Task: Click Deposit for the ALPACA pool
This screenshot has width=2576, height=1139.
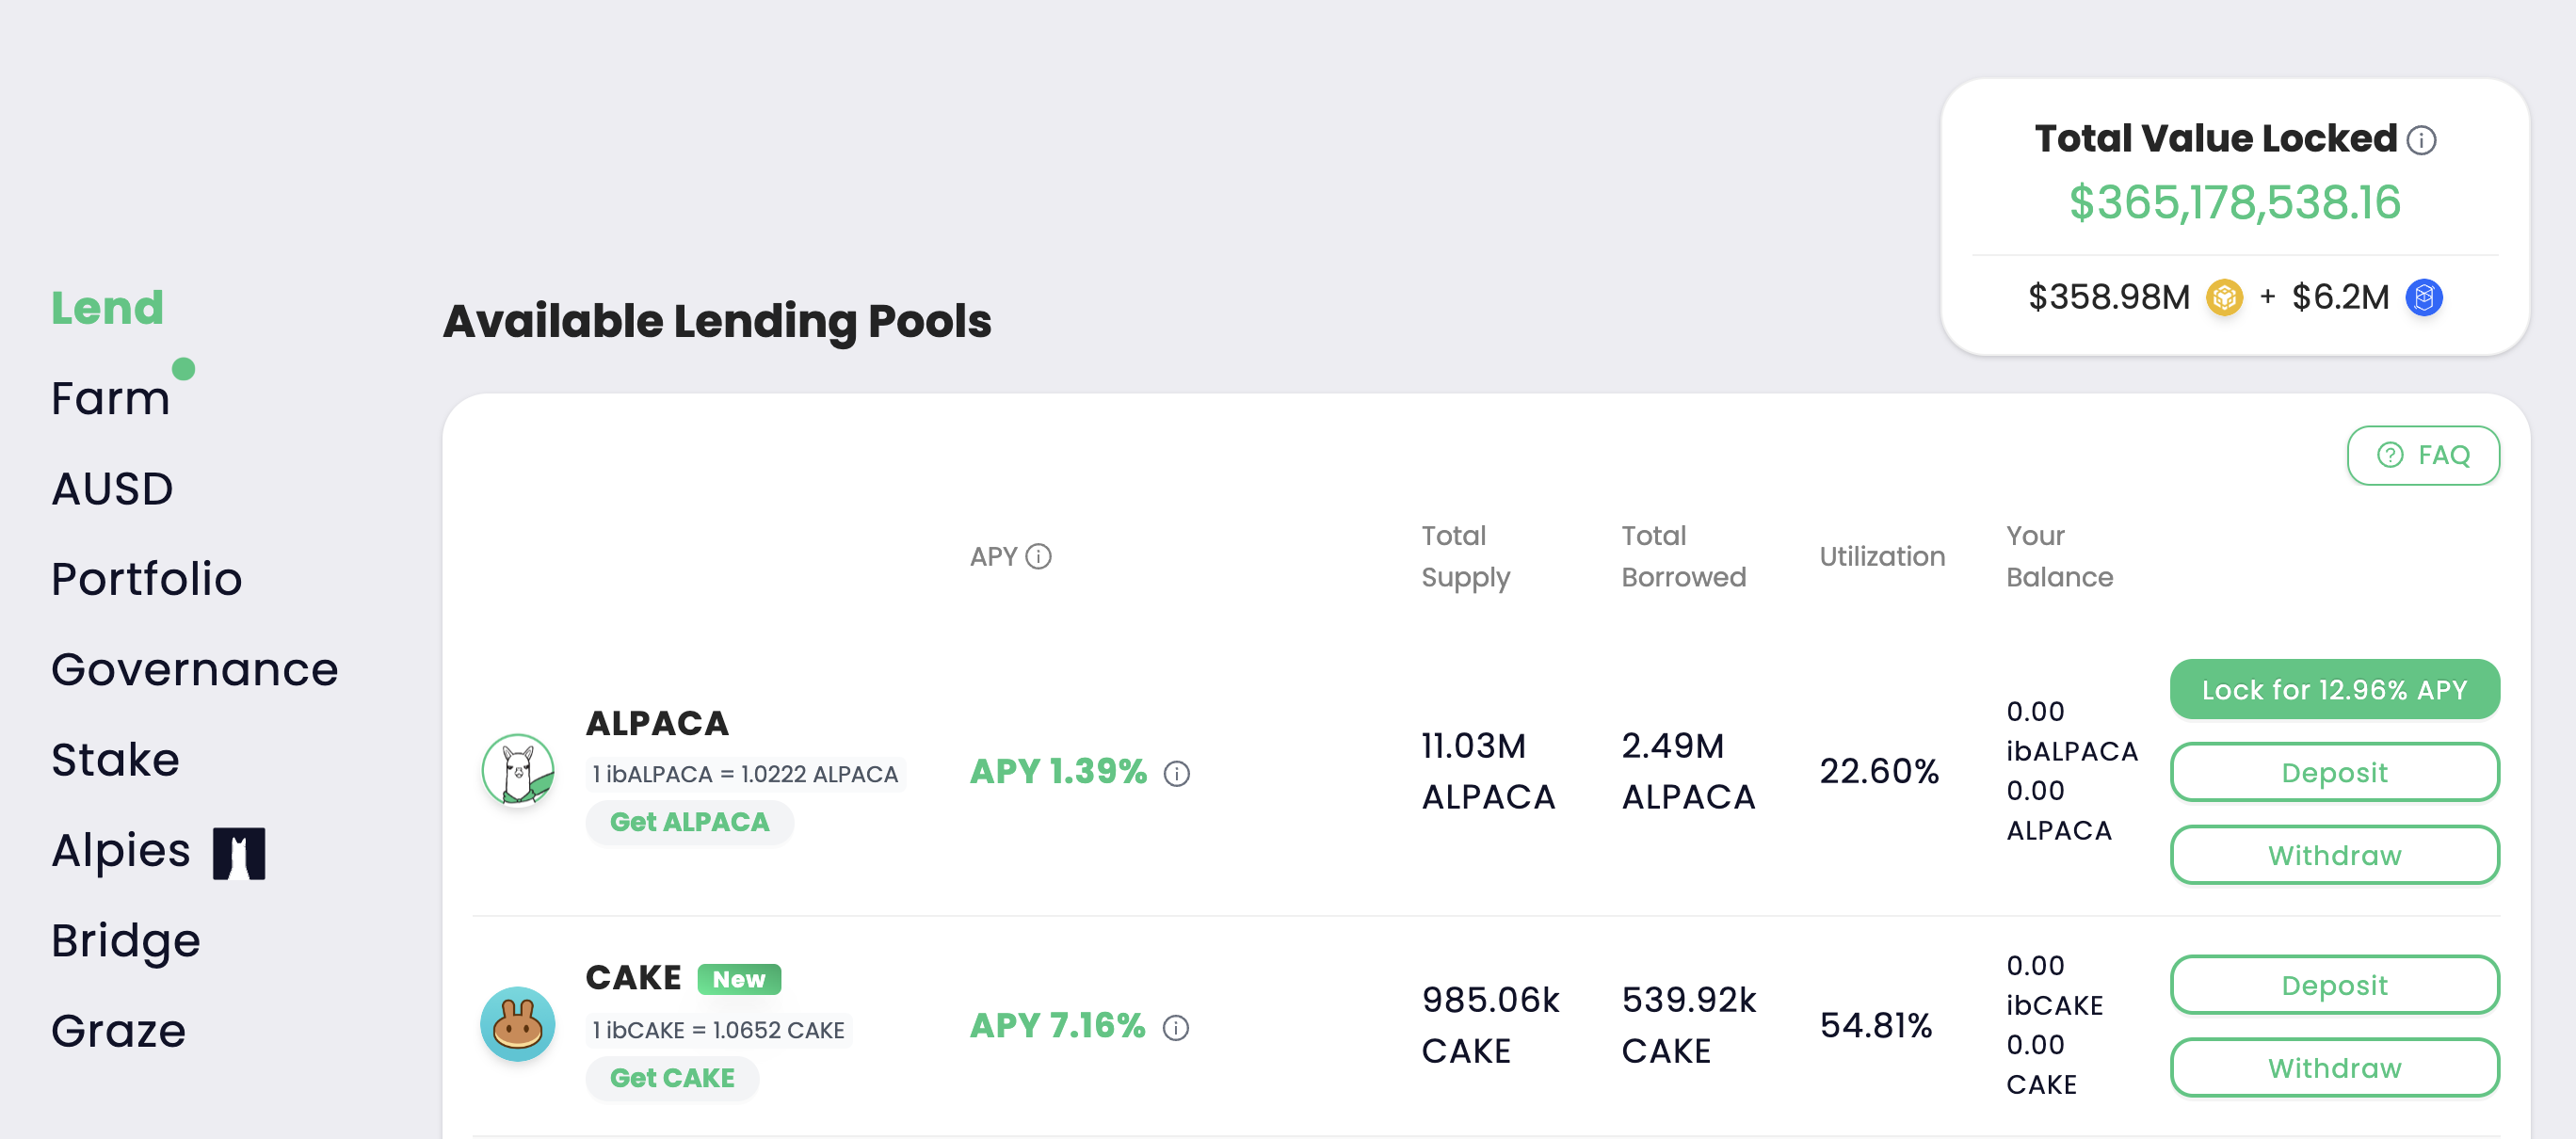Action: [x=2334, y=772]
